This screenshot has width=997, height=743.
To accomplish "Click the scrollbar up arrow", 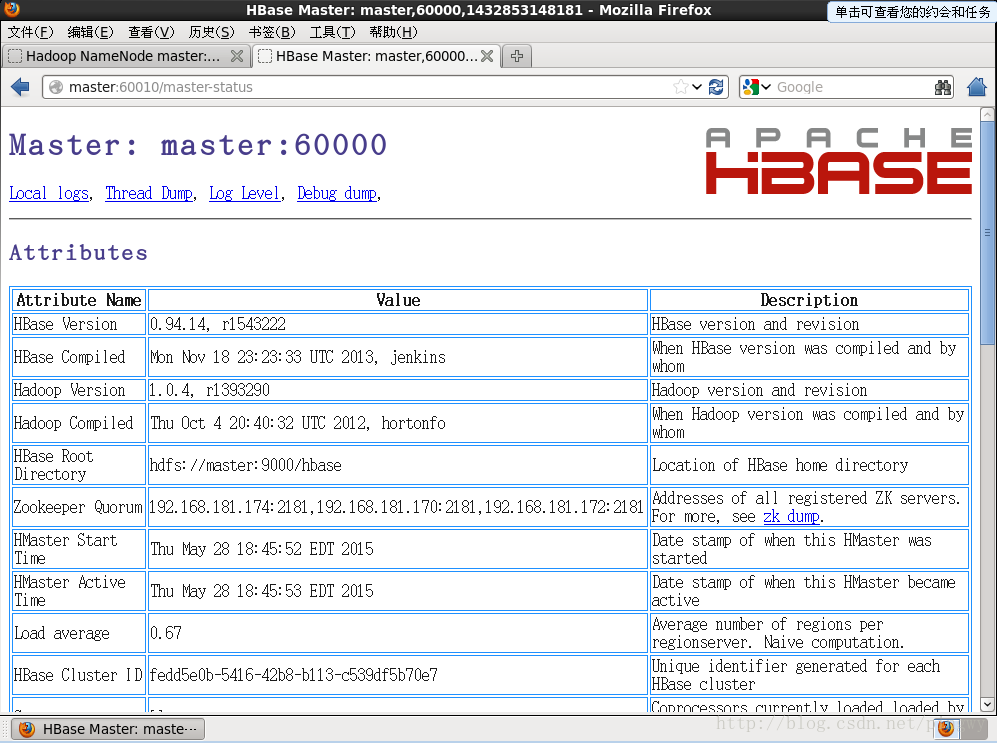I will [x=987, y=114].
